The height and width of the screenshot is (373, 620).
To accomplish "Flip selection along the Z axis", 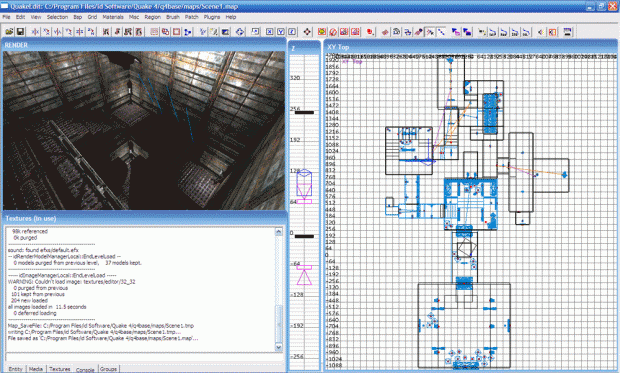I will [x=79, y=32].
